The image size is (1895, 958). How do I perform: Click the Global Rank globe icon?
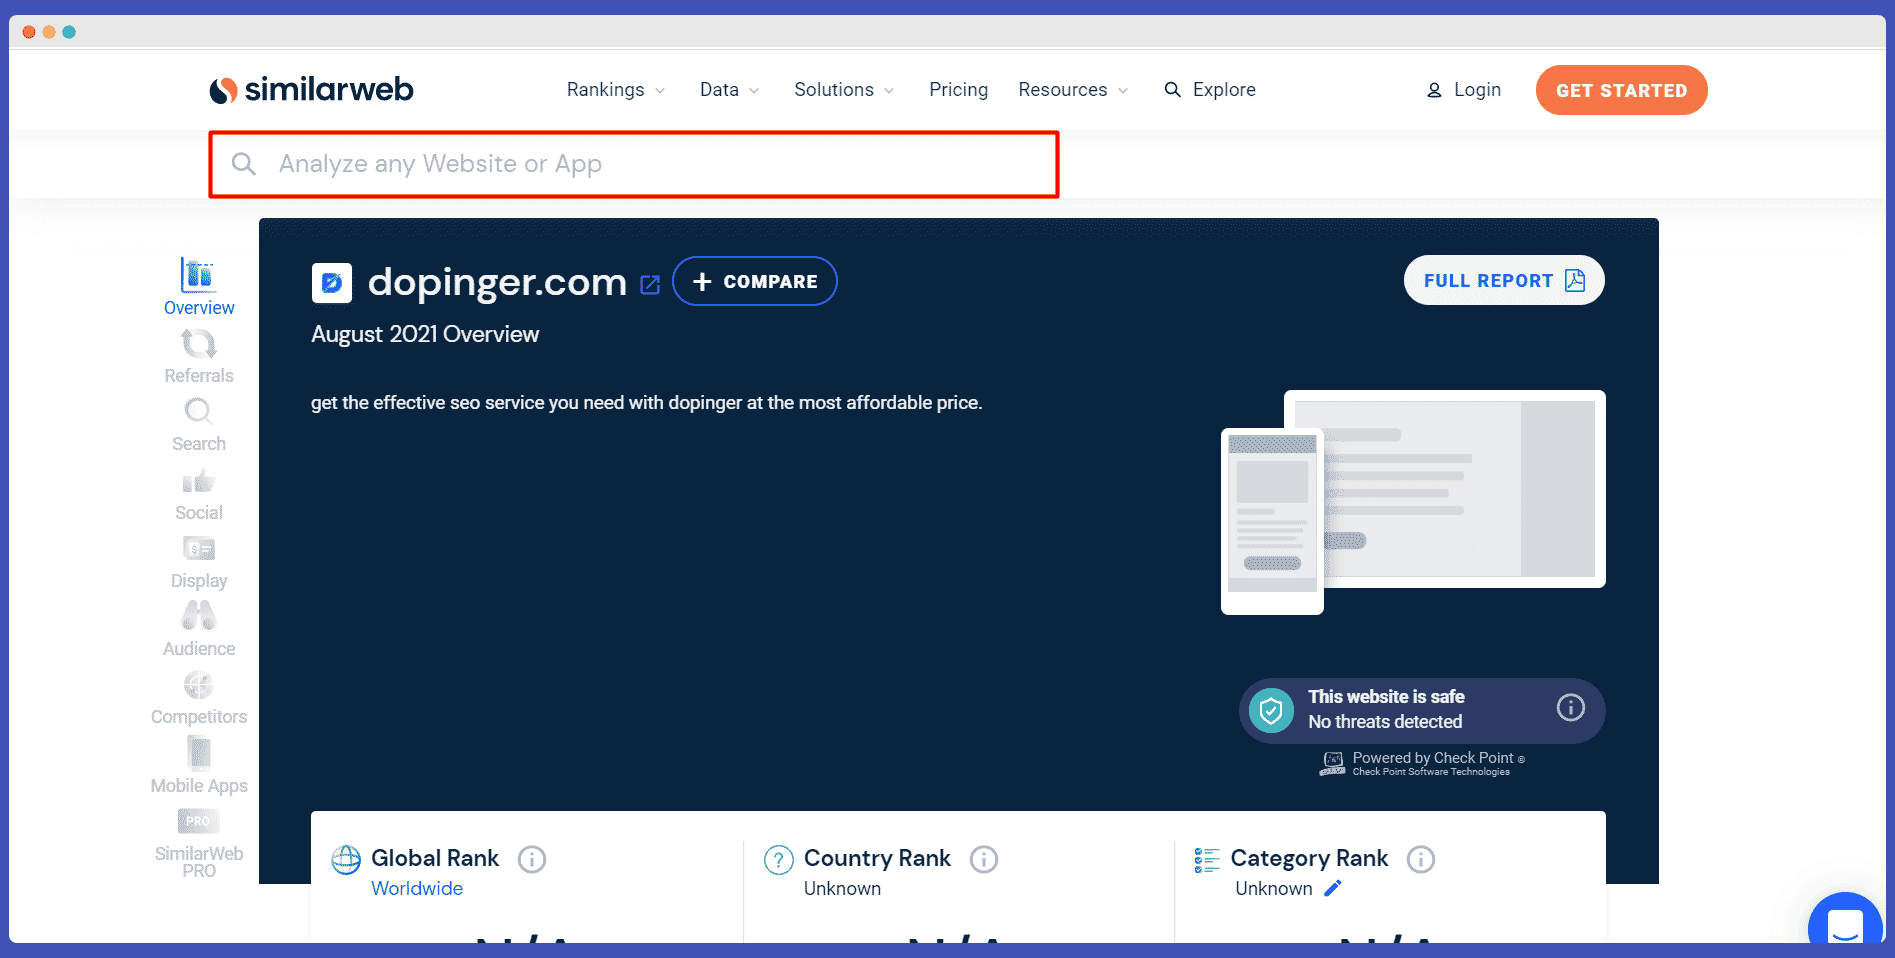[x=346, y=859]
